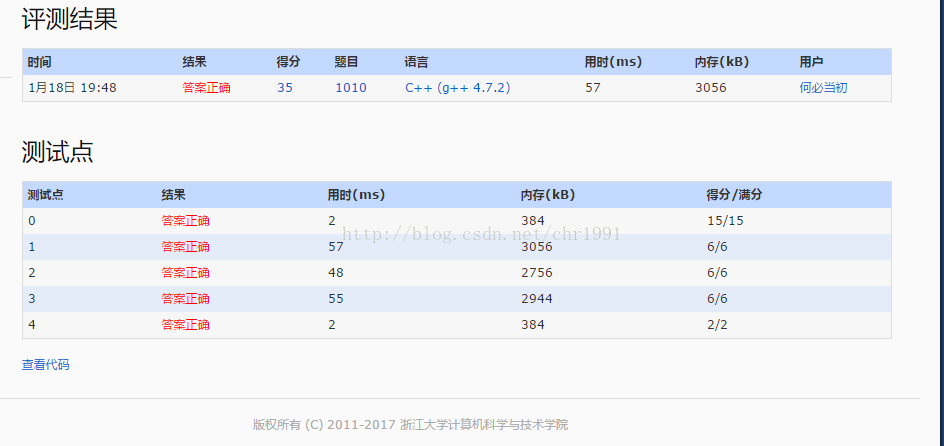Select the submission time 1月18日 19:48
The width and height of the screenshot is (944, 446).
pyautogui.click(x=72, y=88)
